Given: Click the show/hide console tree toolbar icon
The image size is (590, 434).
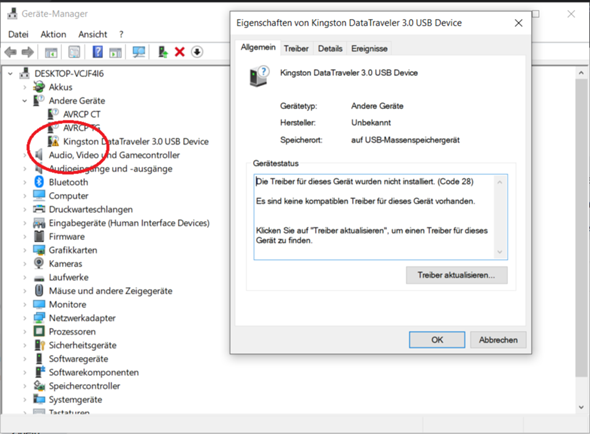Looking at the screenshot, I should [x=51, y=52].
